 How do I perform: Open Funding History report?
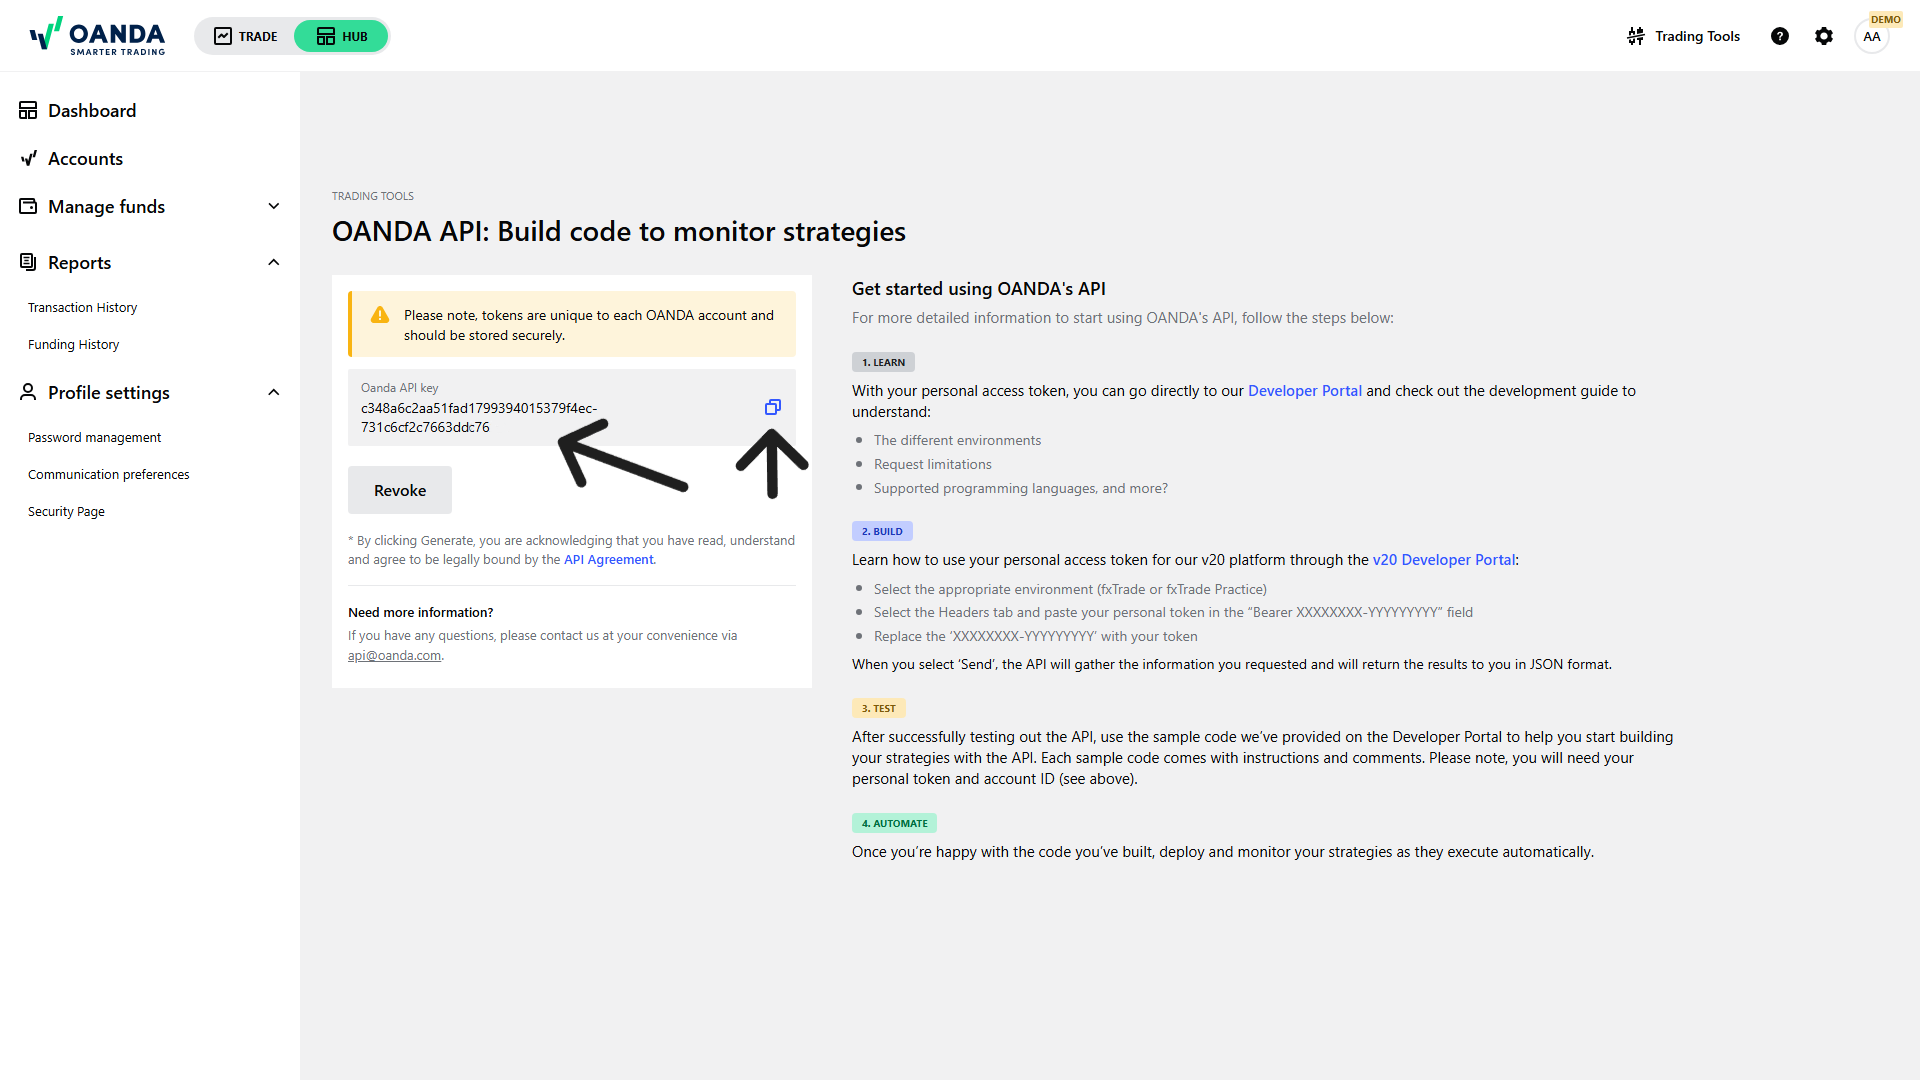tap(73, 344)
